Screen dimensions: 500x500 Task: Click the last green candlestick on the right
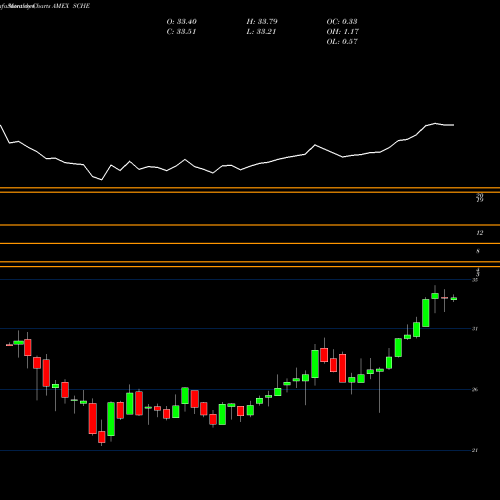(x=454, y=298)
